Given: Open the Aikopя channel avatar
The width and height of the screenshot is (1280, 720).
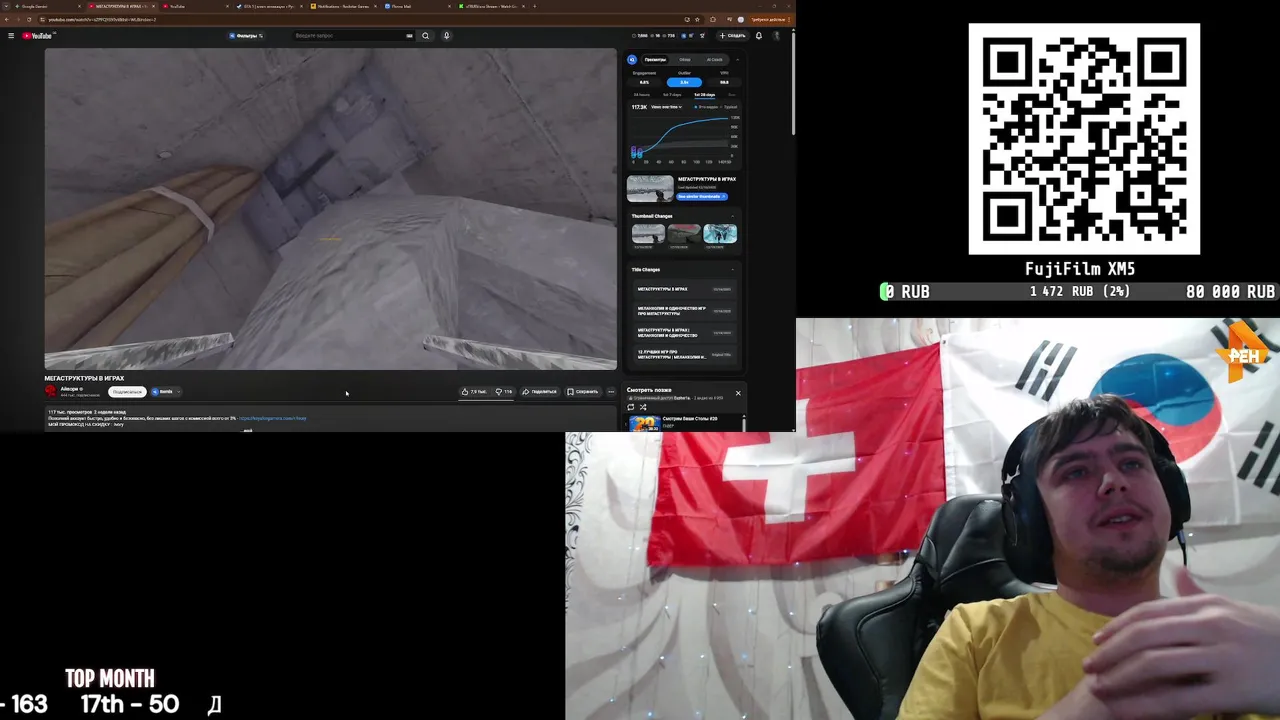Looking at the screenshot, I should (51, 391).
